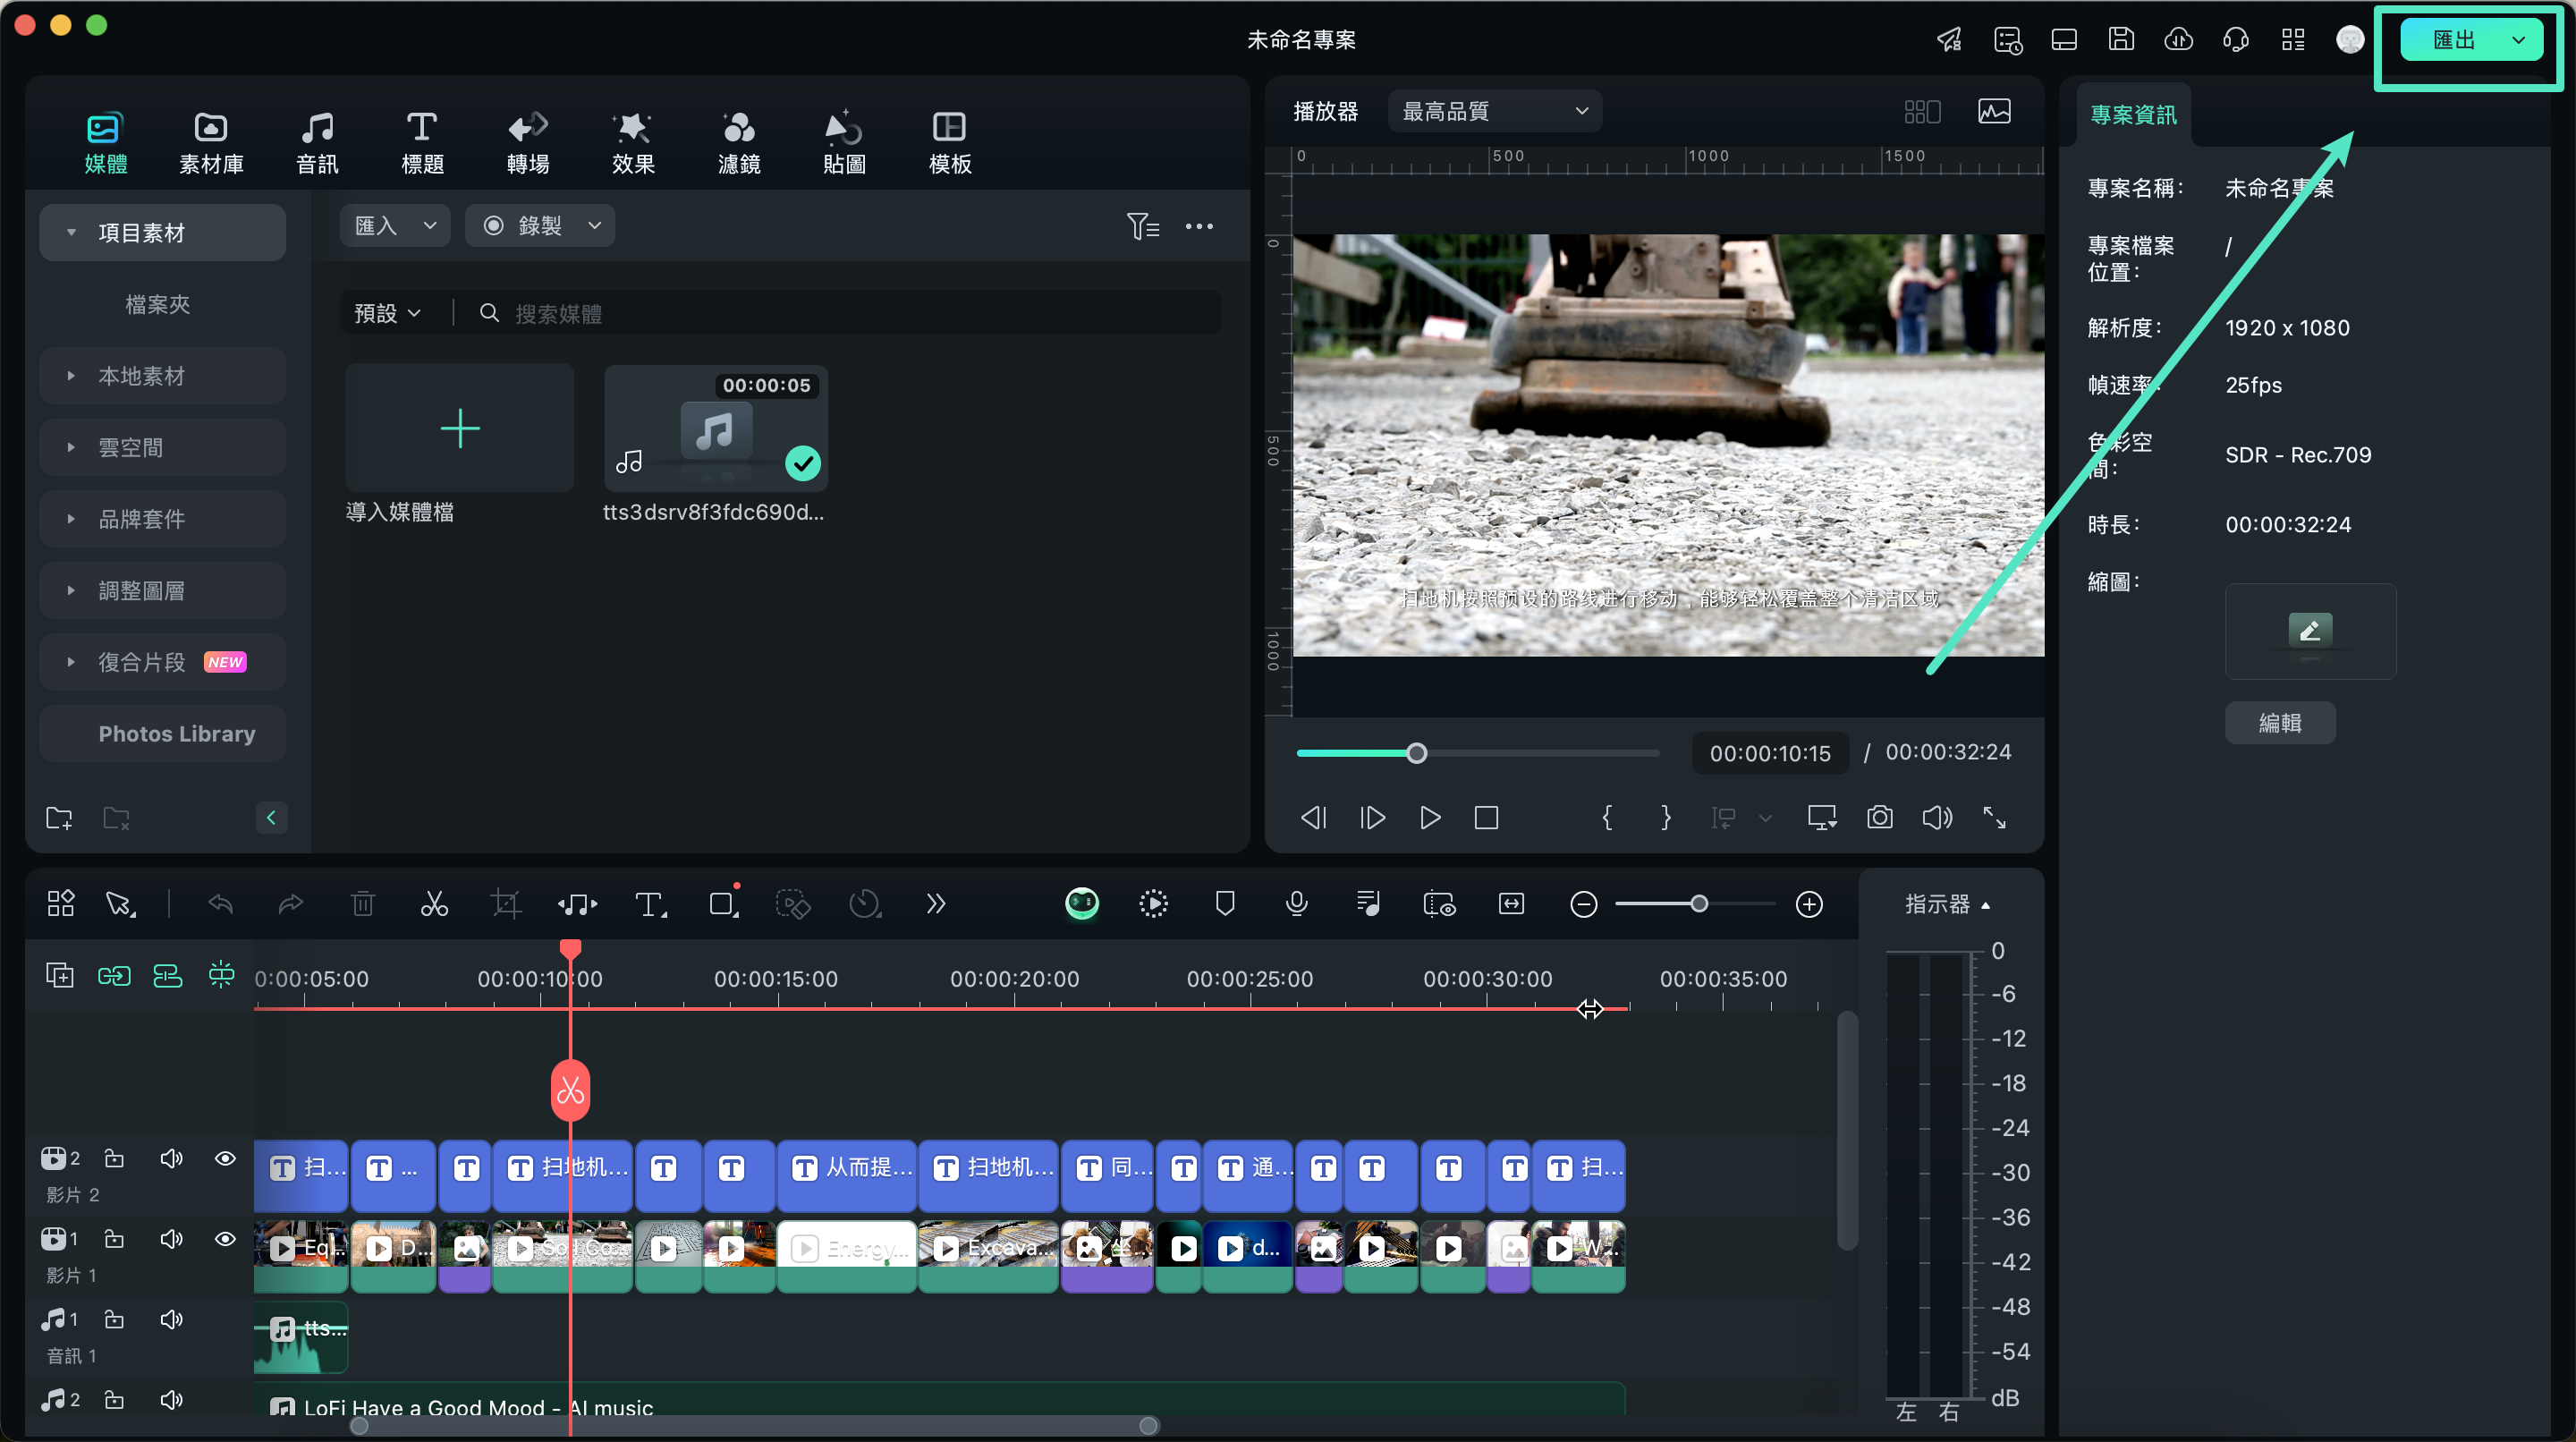Image resolution: width=2576 pixels, height=1442 pixels.
Task: Zoom in timeline with the plus circle
Action: coord(1809,904)
